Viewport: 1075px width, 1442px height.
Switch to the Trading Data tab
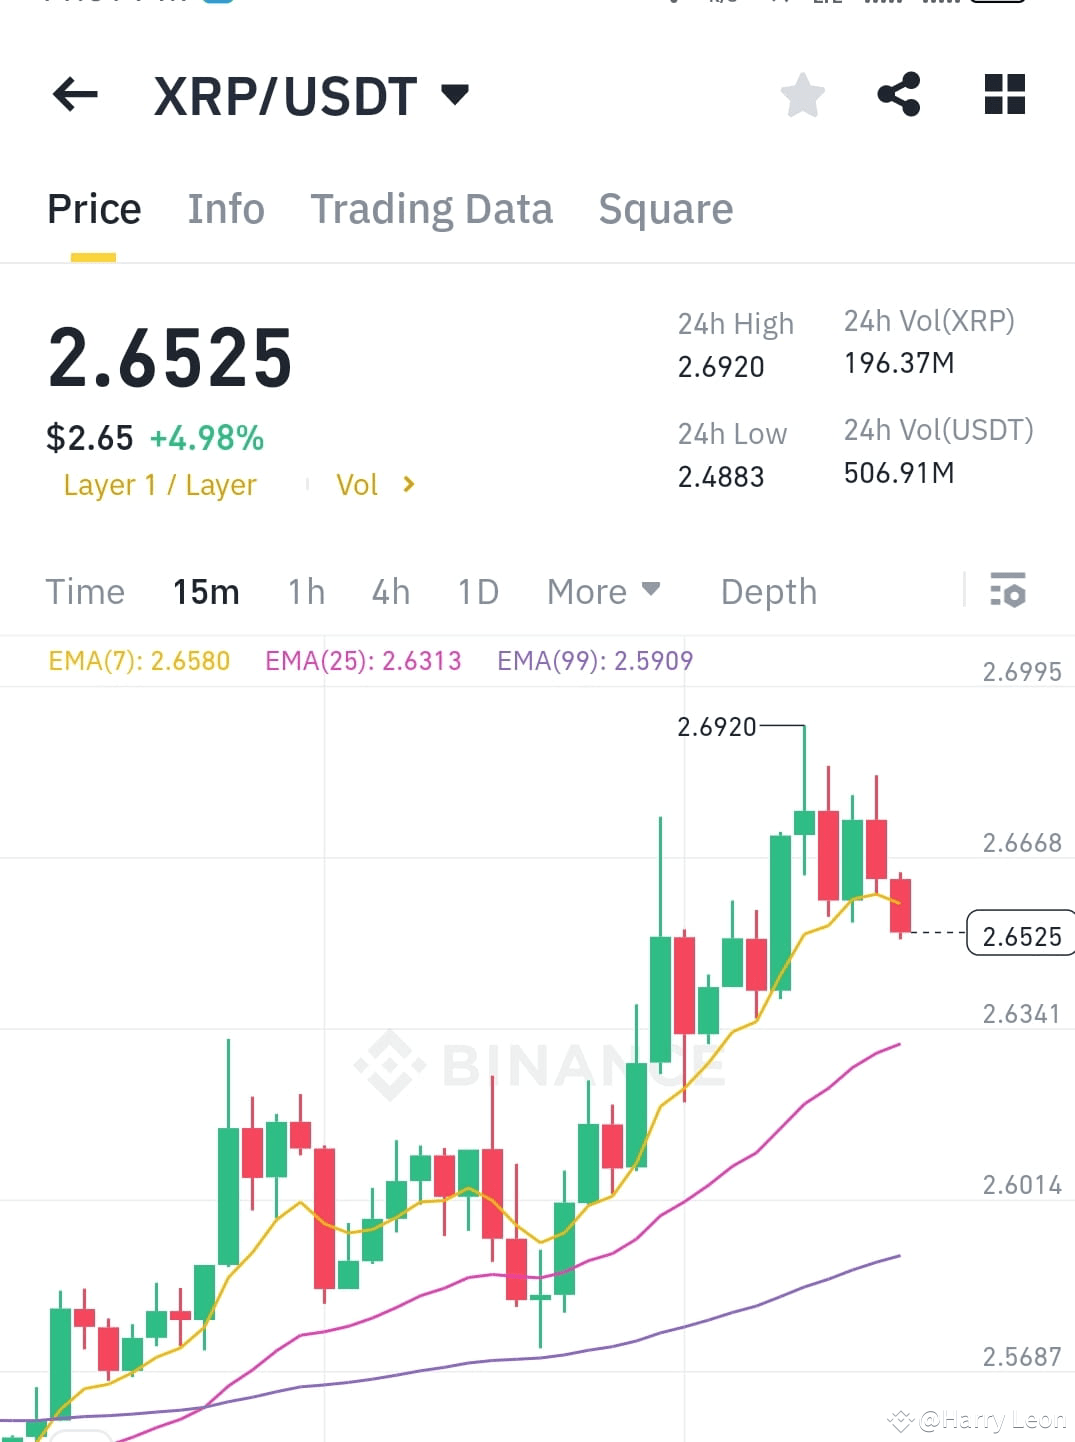[x=432, y=209]
